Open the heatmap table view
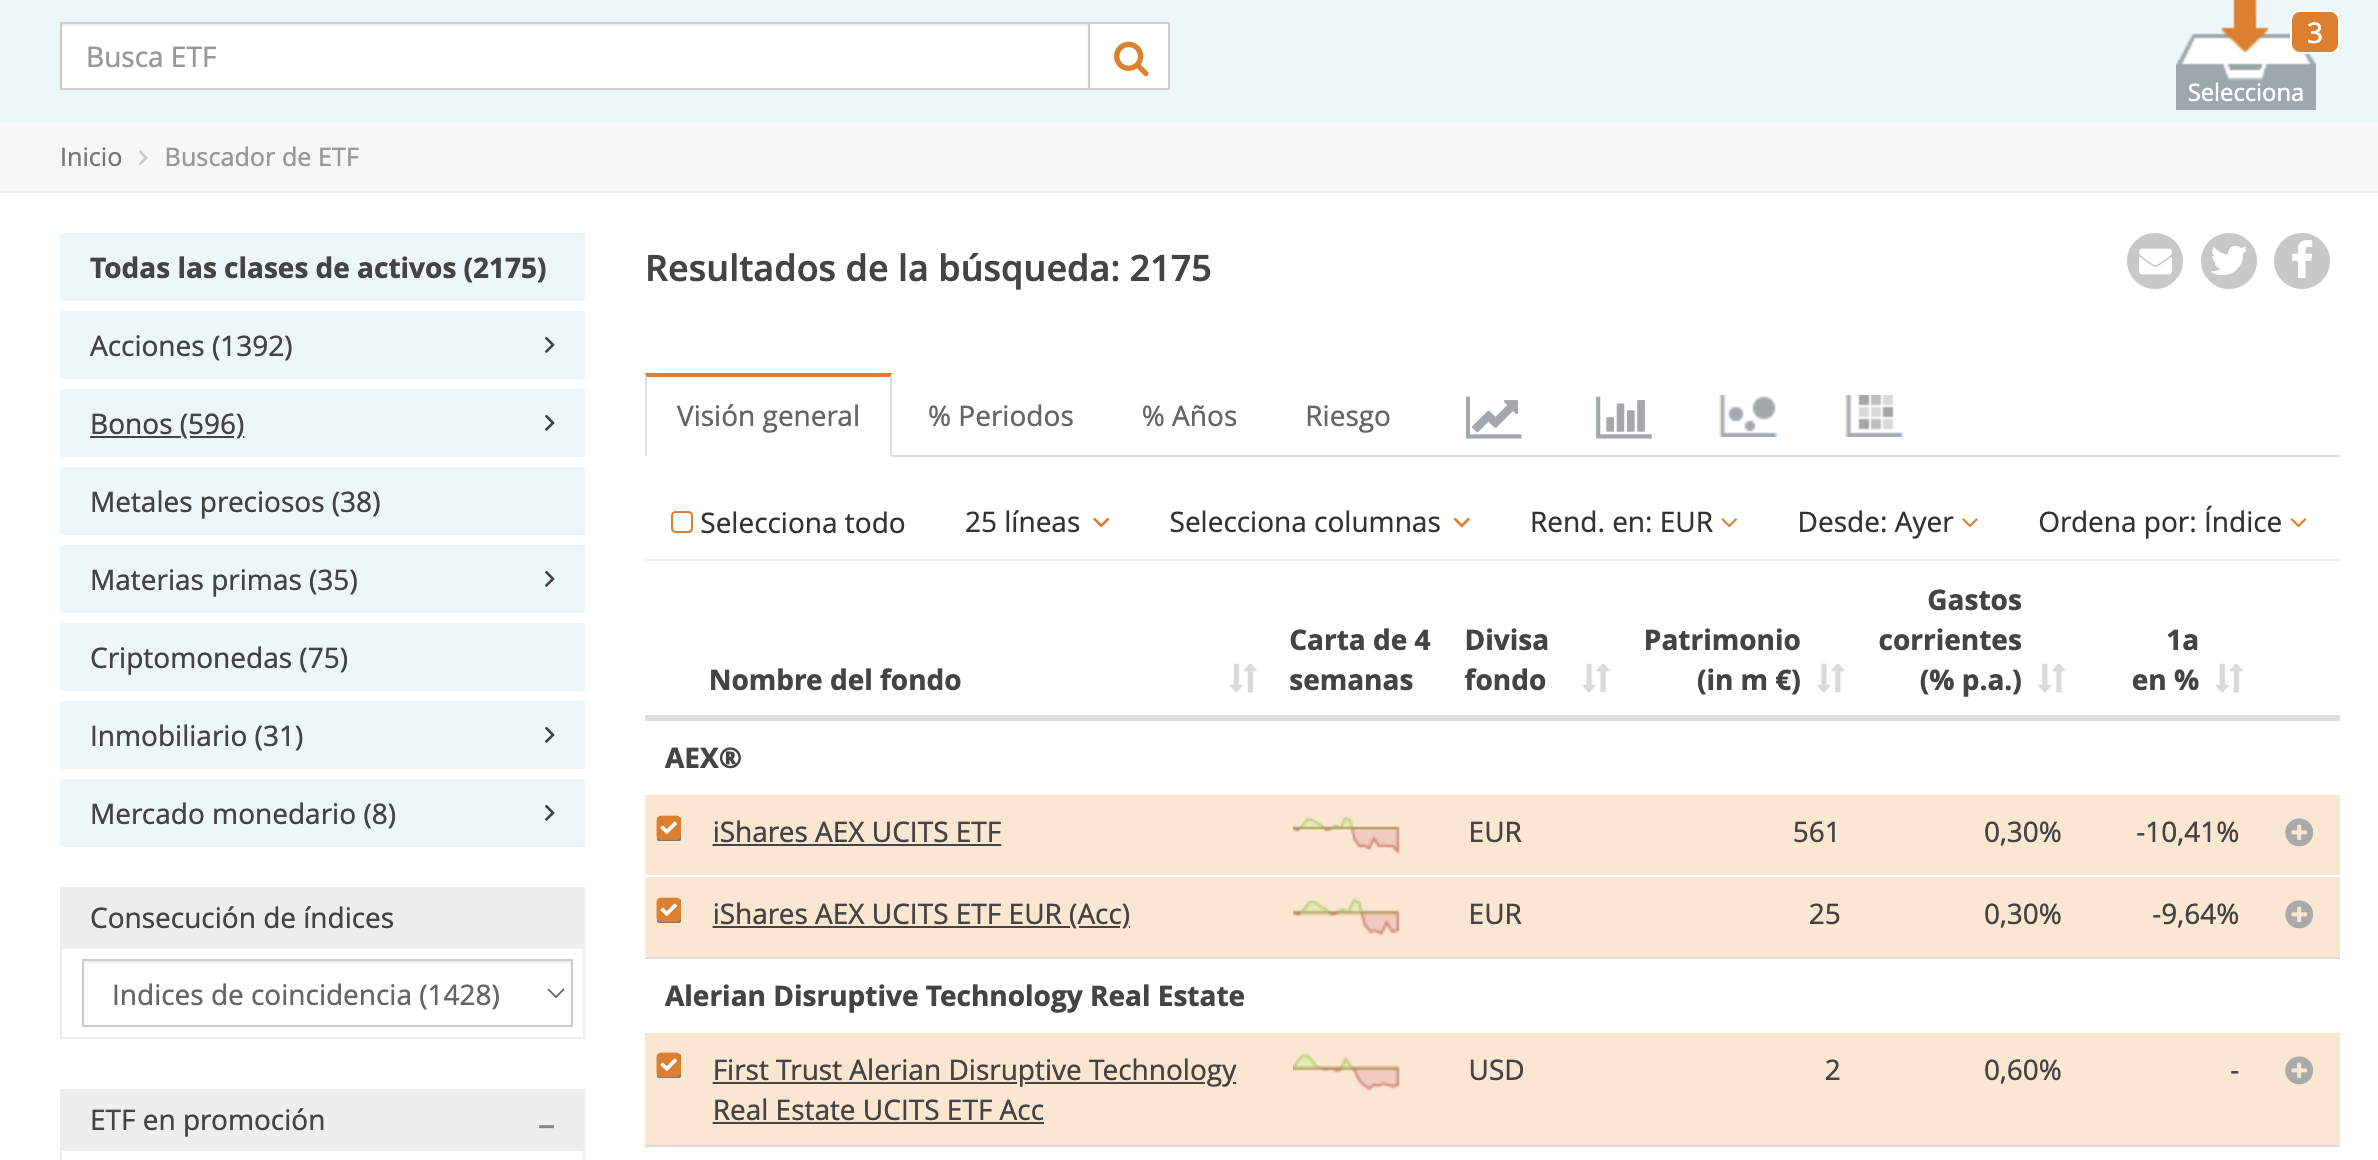This screenshot has width=2378, height=1160. (1872, 416)
